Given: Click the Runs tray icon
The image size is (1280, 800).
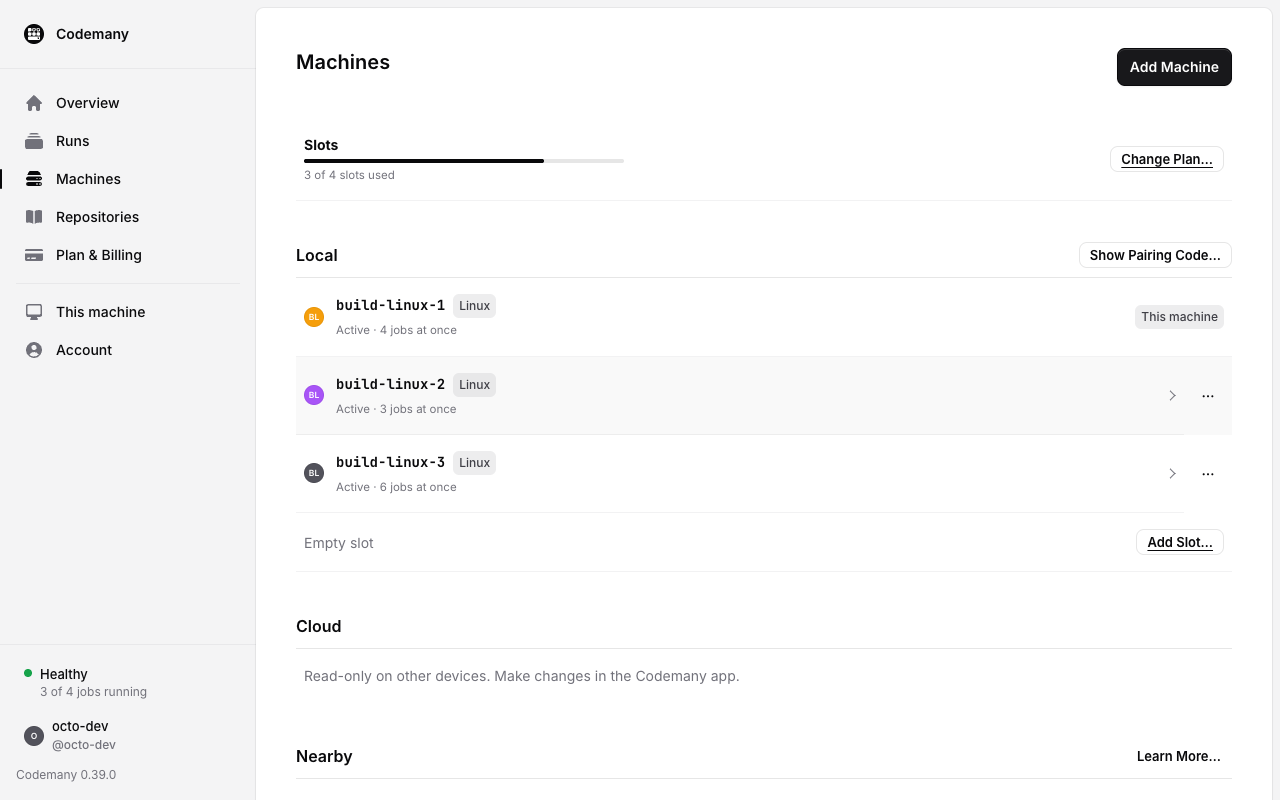Looking at the screenshot, I should (34, 141).
